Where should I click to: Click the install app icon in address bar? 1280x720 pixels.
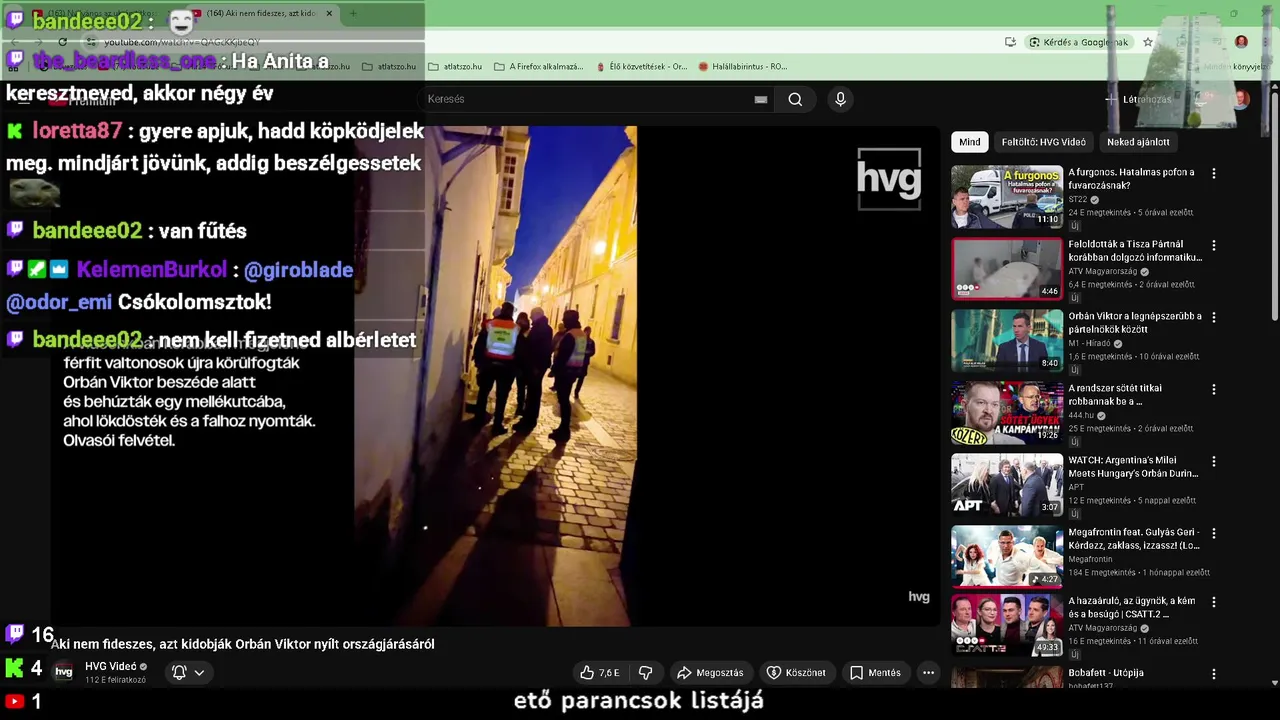pos(1010,42)
